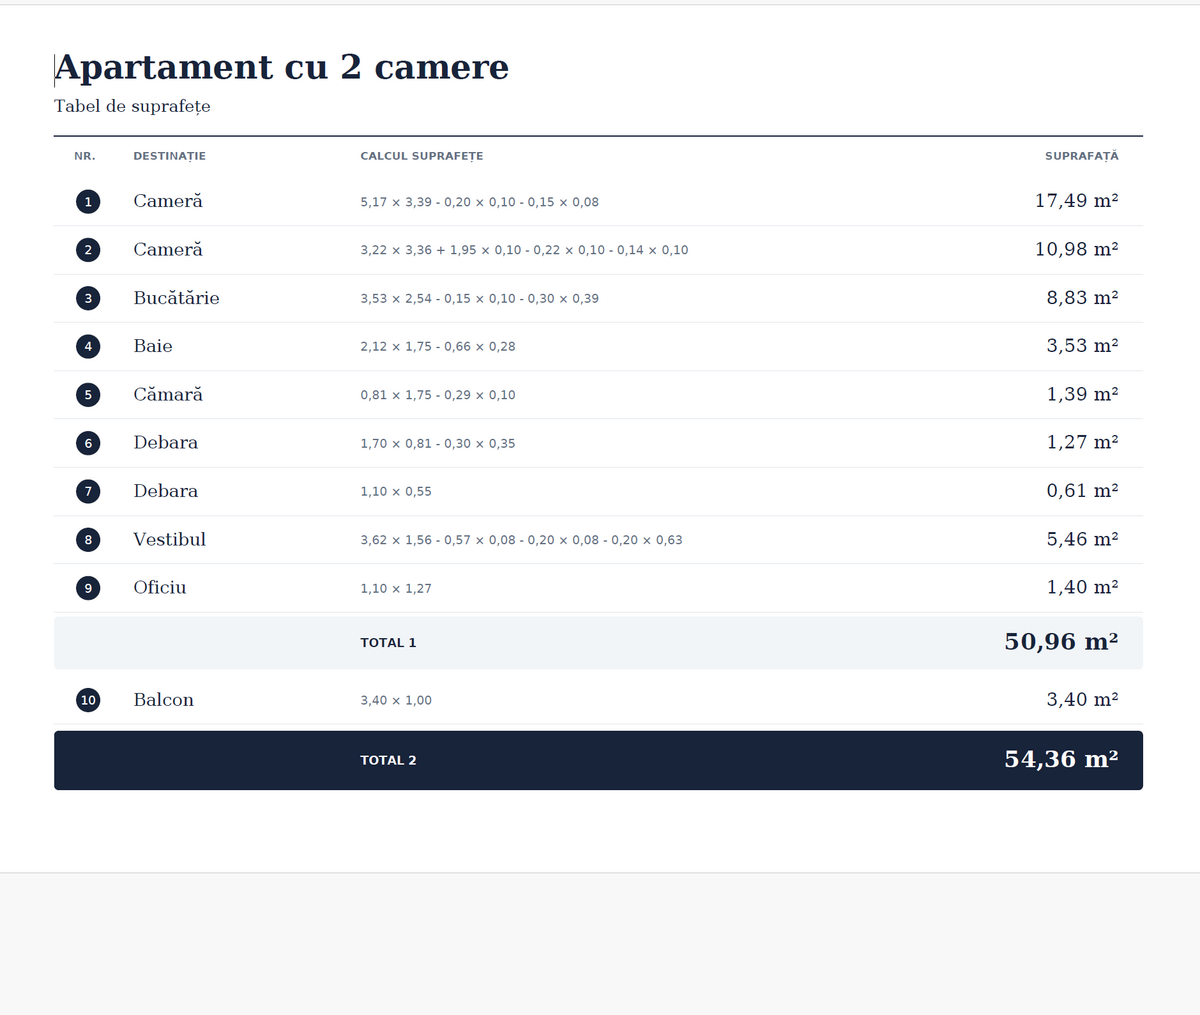Select the "Vestibul" destination cell
Viewport: 1200px width, 1015px height.
(170, 539)
